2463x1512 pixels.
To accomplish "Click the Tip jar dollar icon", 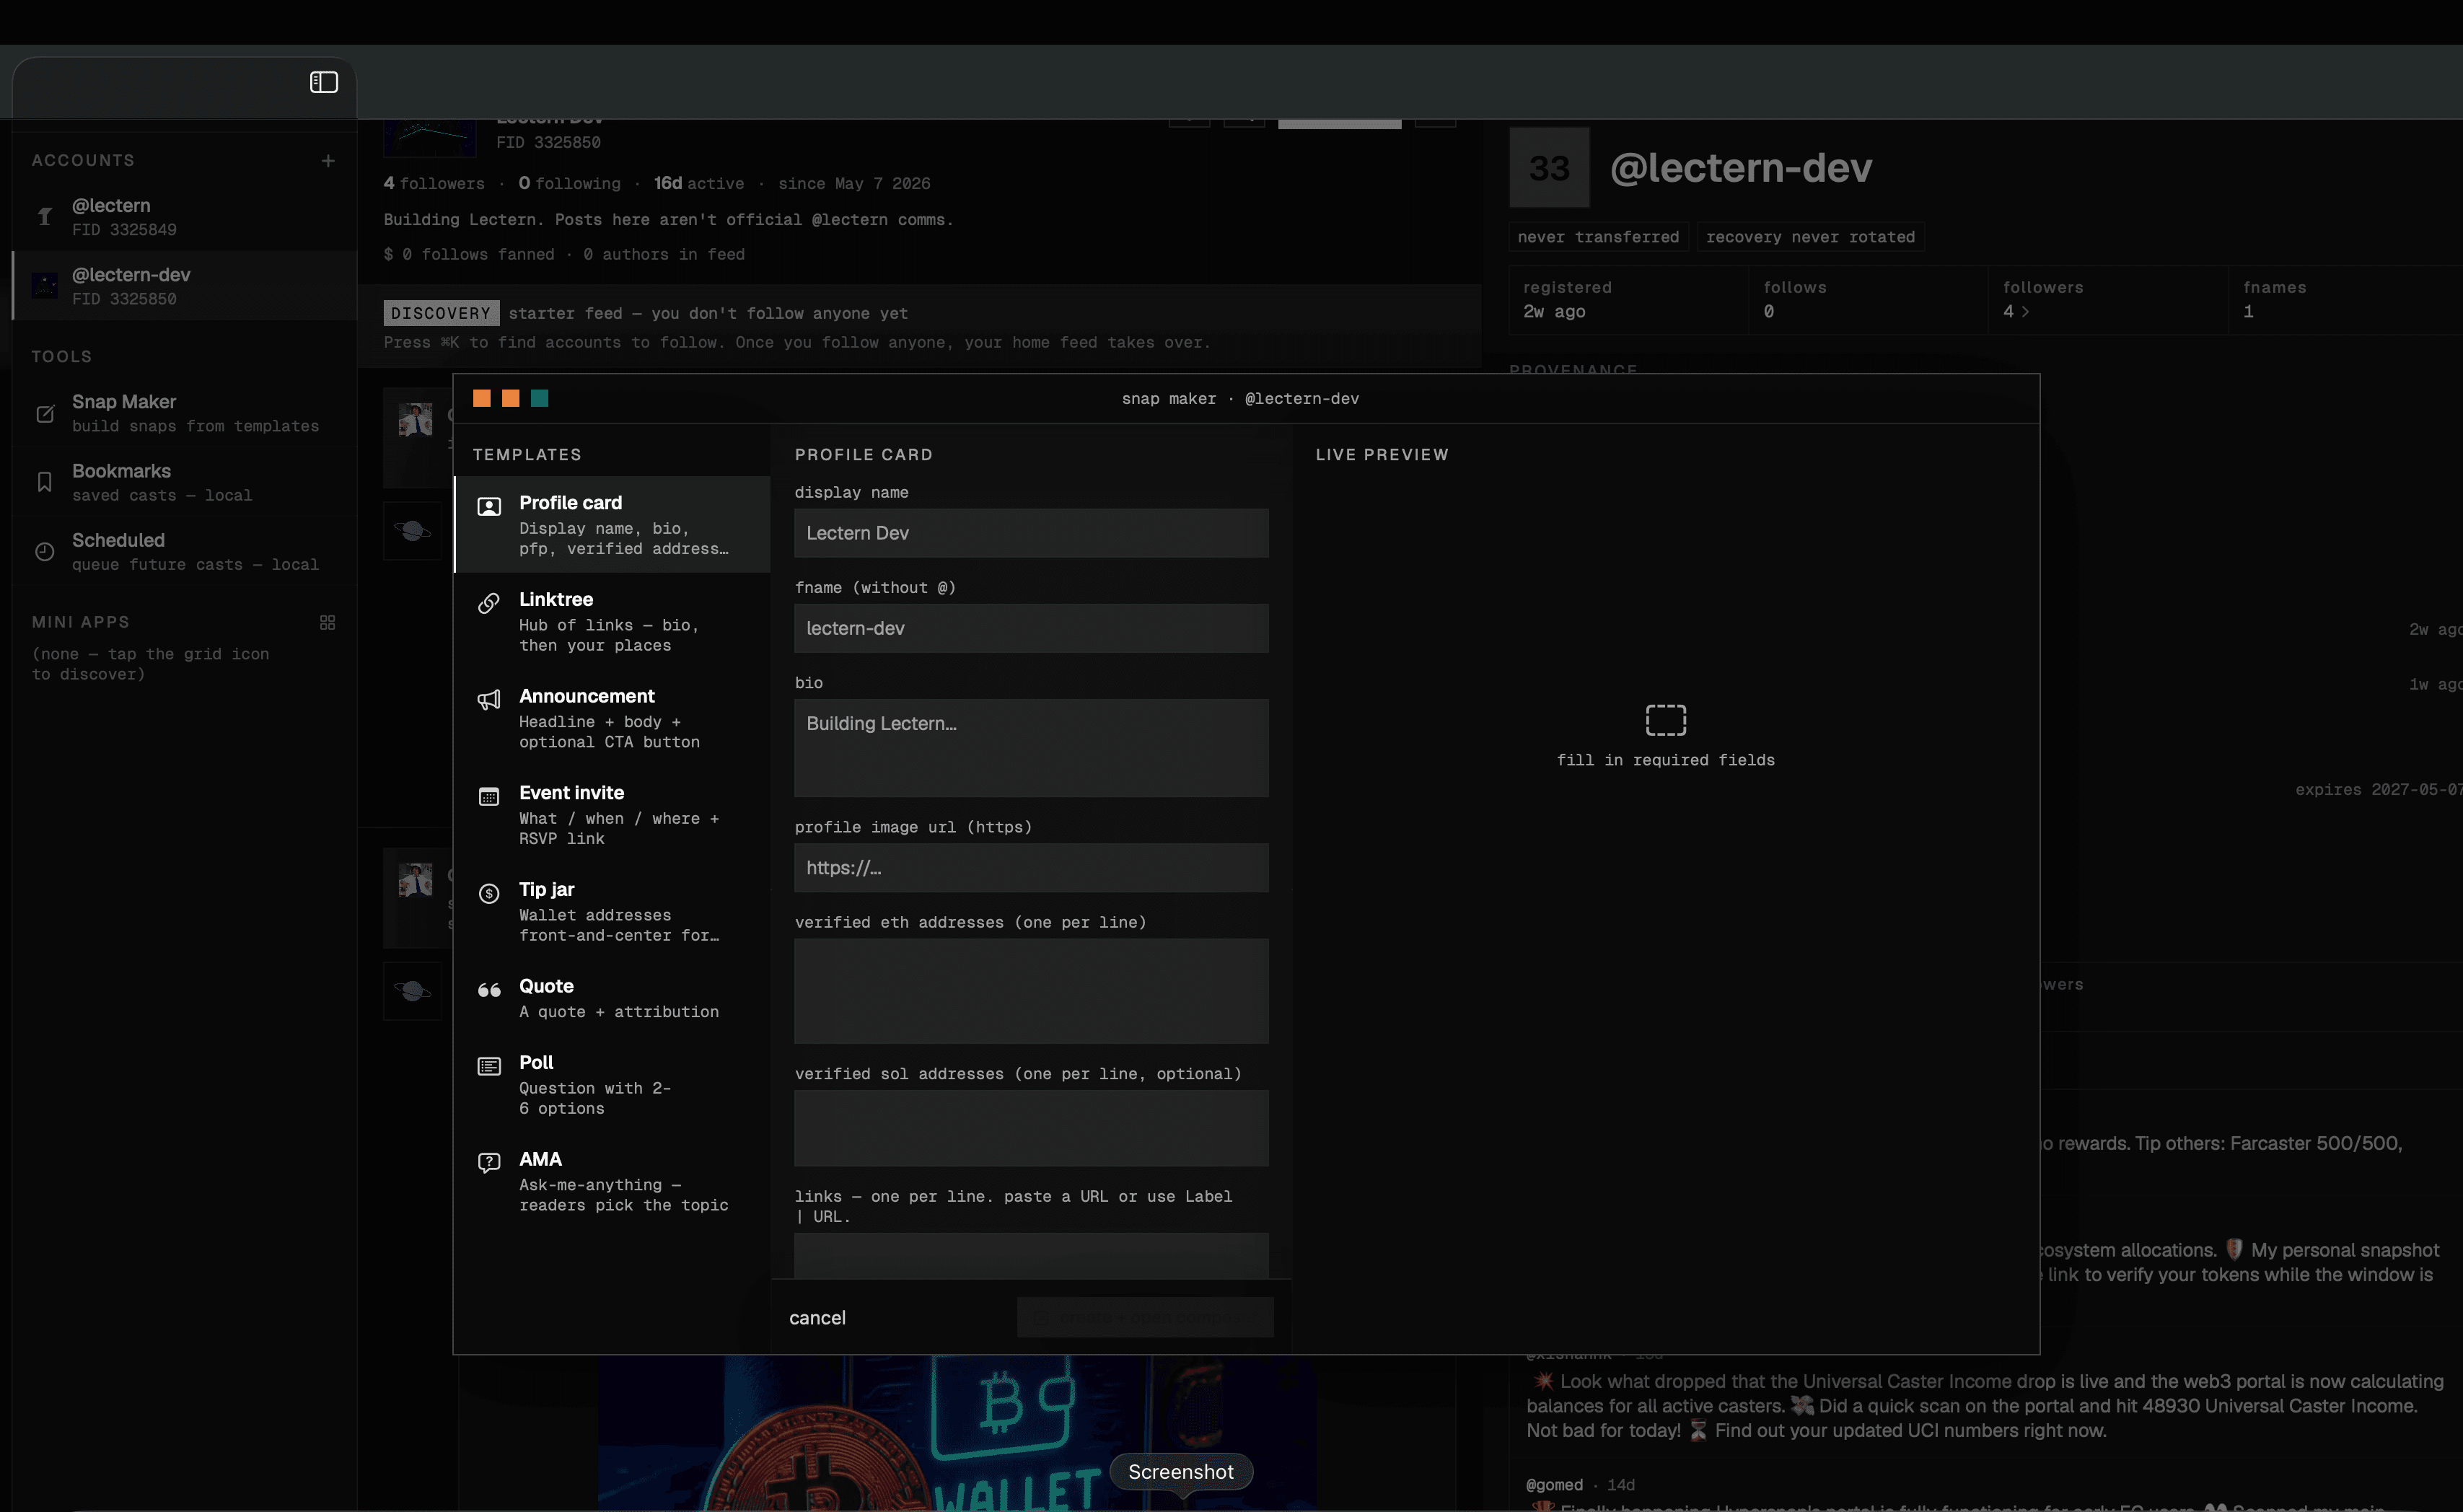I will 489,893.
